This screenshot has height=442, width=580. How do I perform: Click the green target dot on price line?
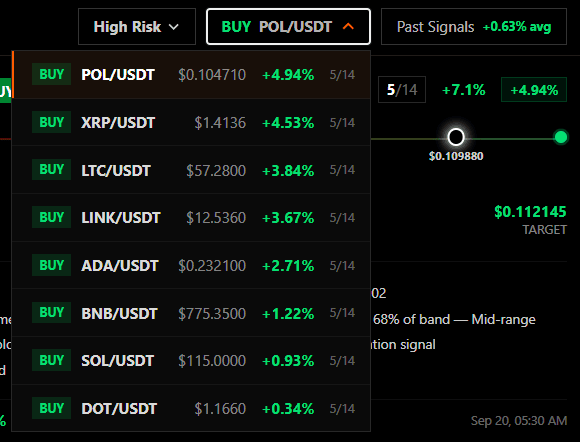(x=561, y=137)
